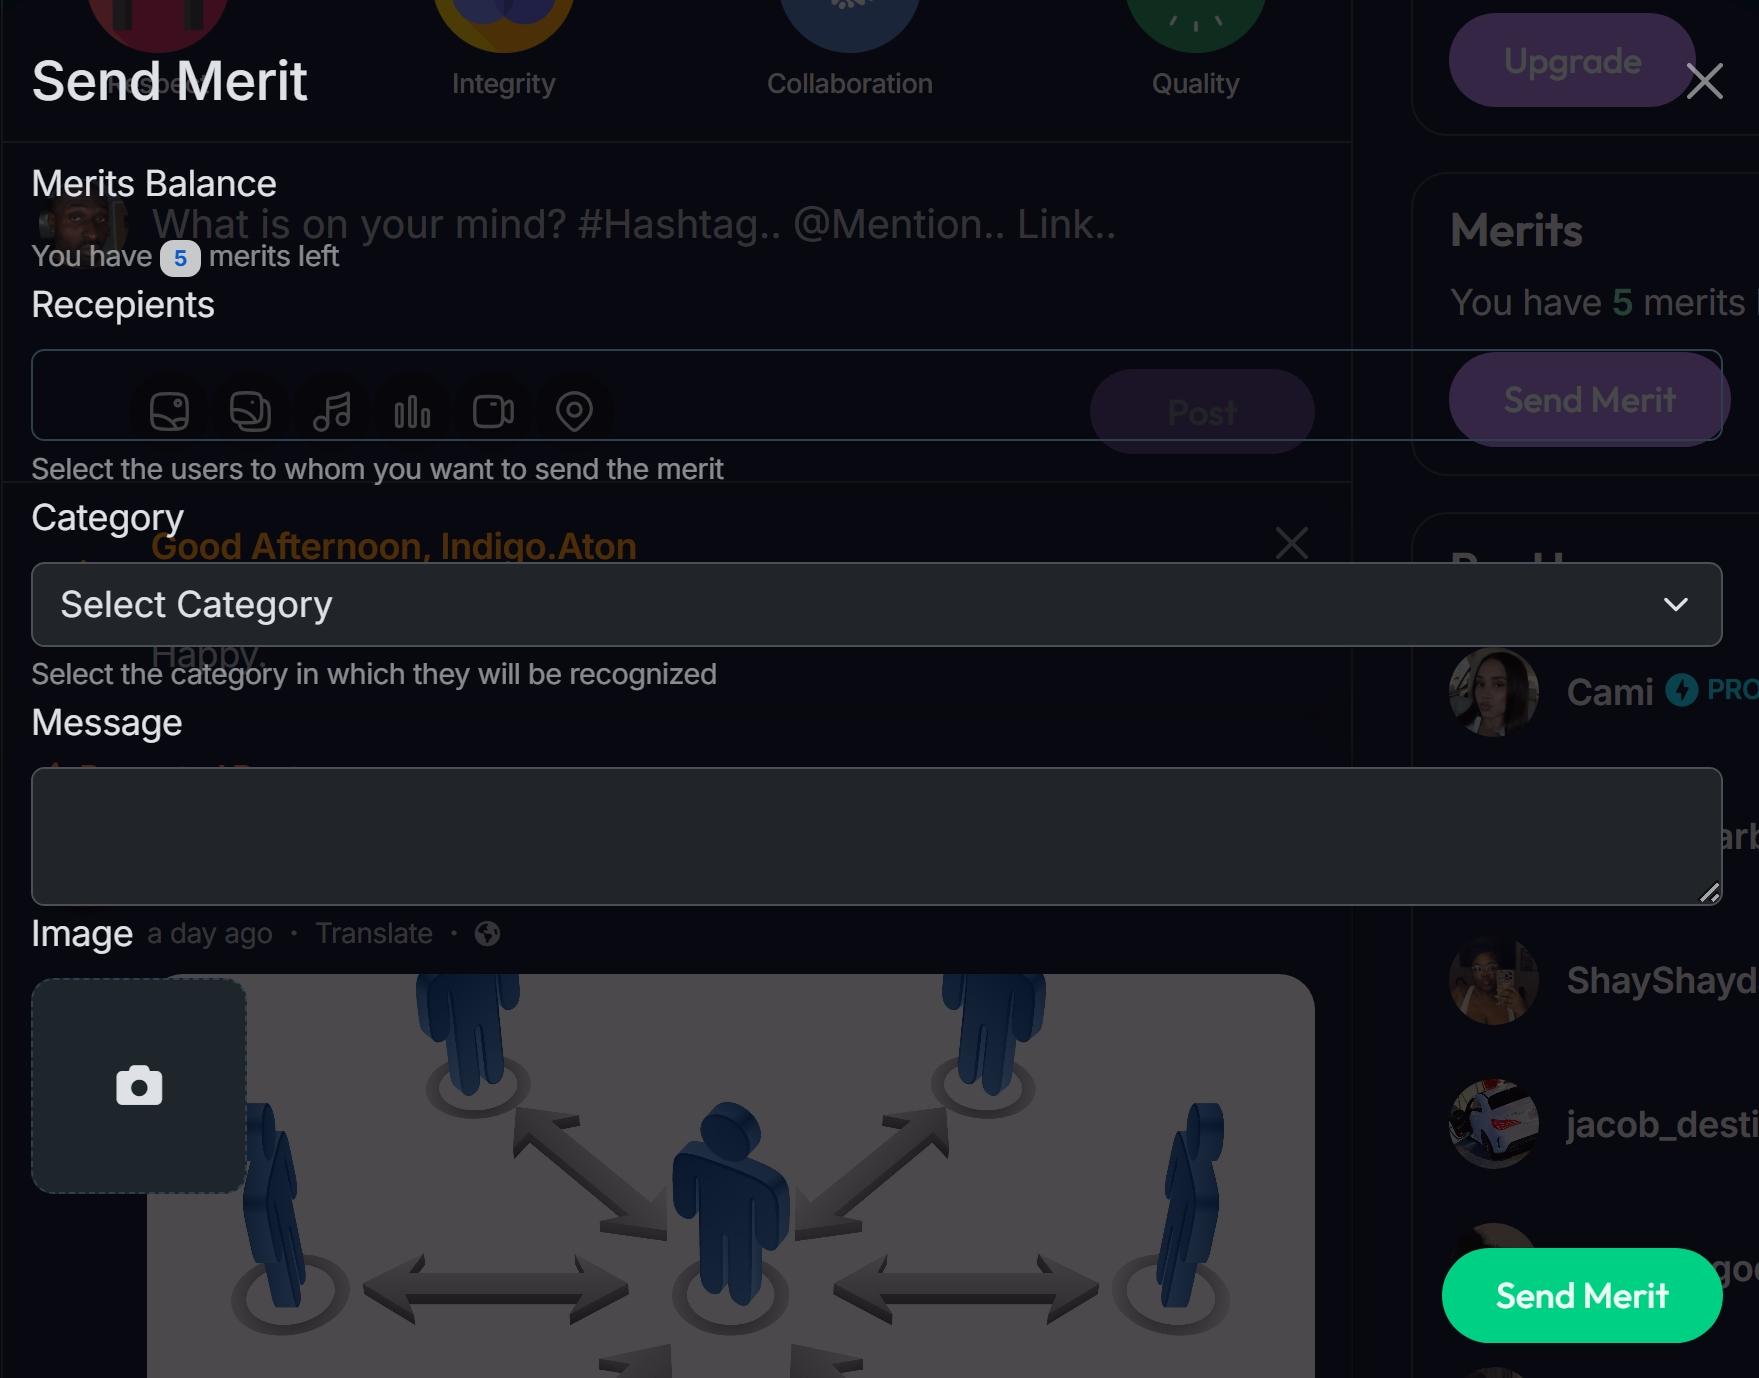The height and width of the screenshot is (1378, 1759).
Task: Click the video camera icon
Action: tap(493, 411)
